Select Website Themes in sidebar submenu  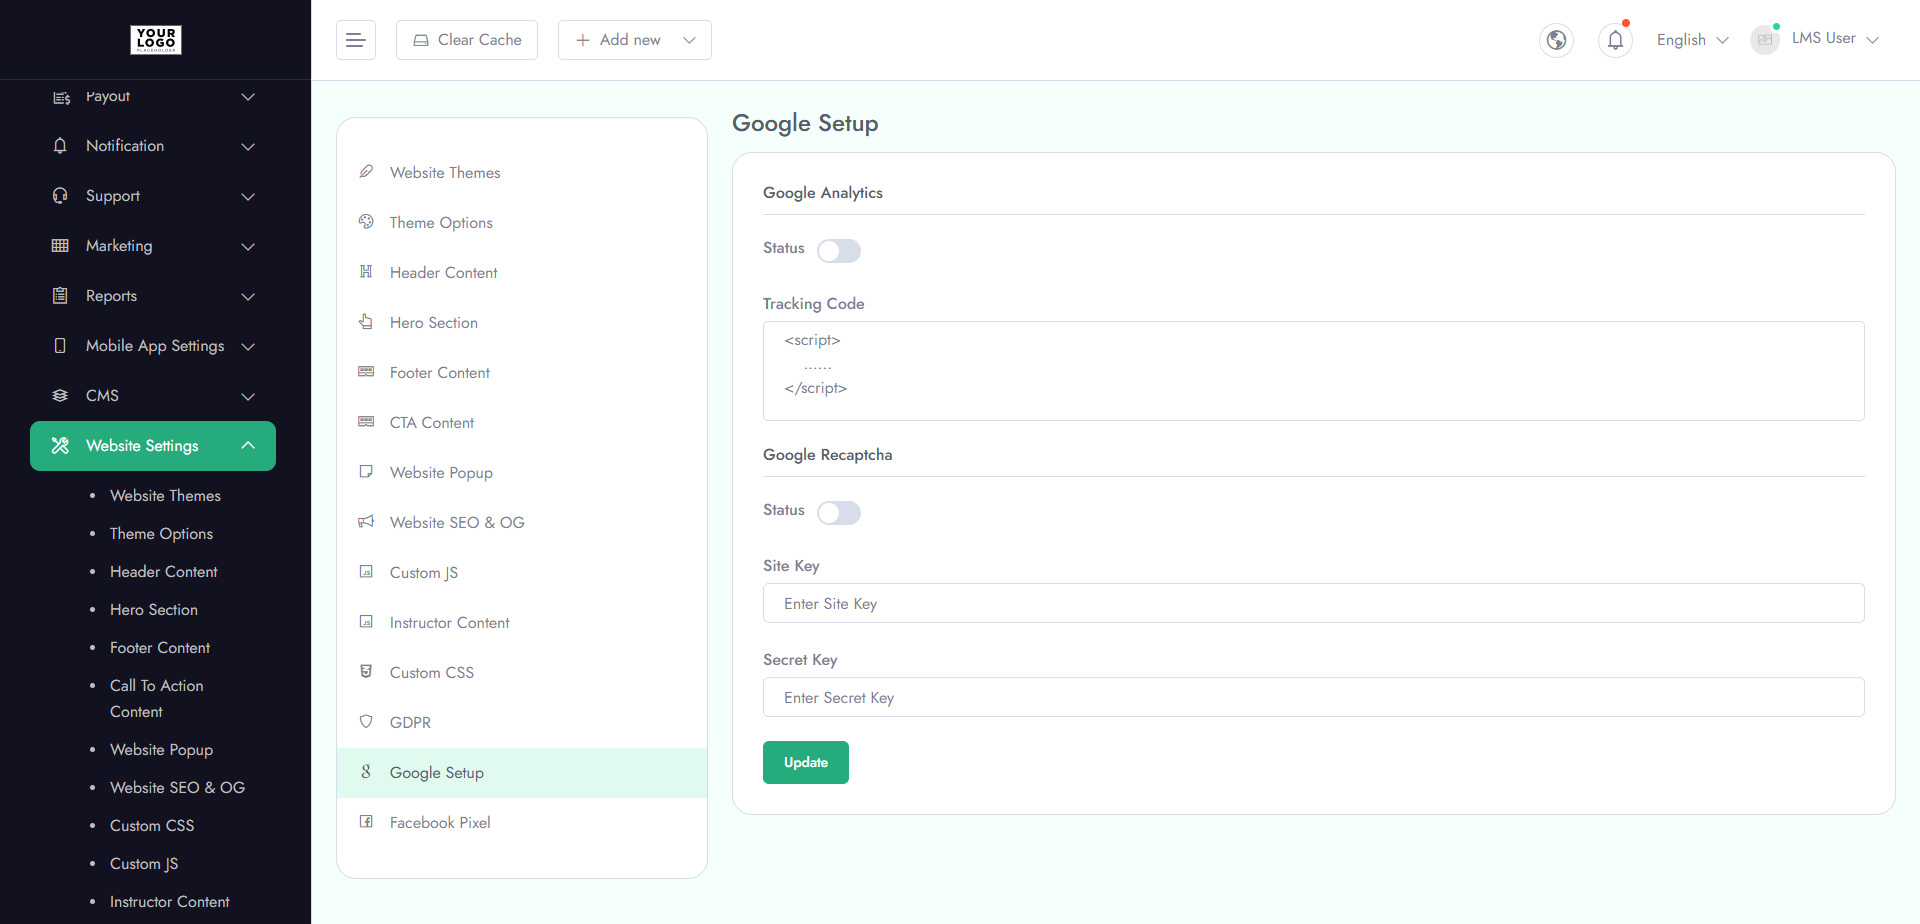(165, 496)
